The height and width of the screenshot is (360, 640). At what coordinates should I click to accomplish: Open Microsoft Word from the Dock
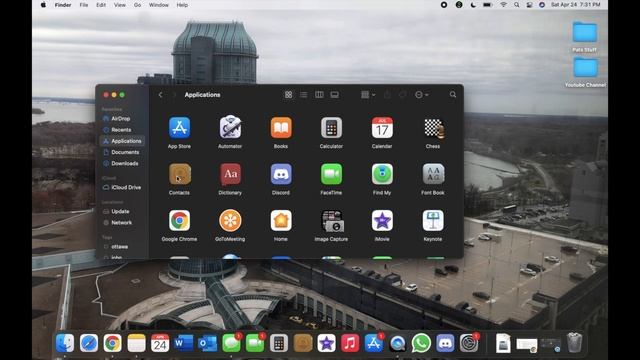click(184, 343)
